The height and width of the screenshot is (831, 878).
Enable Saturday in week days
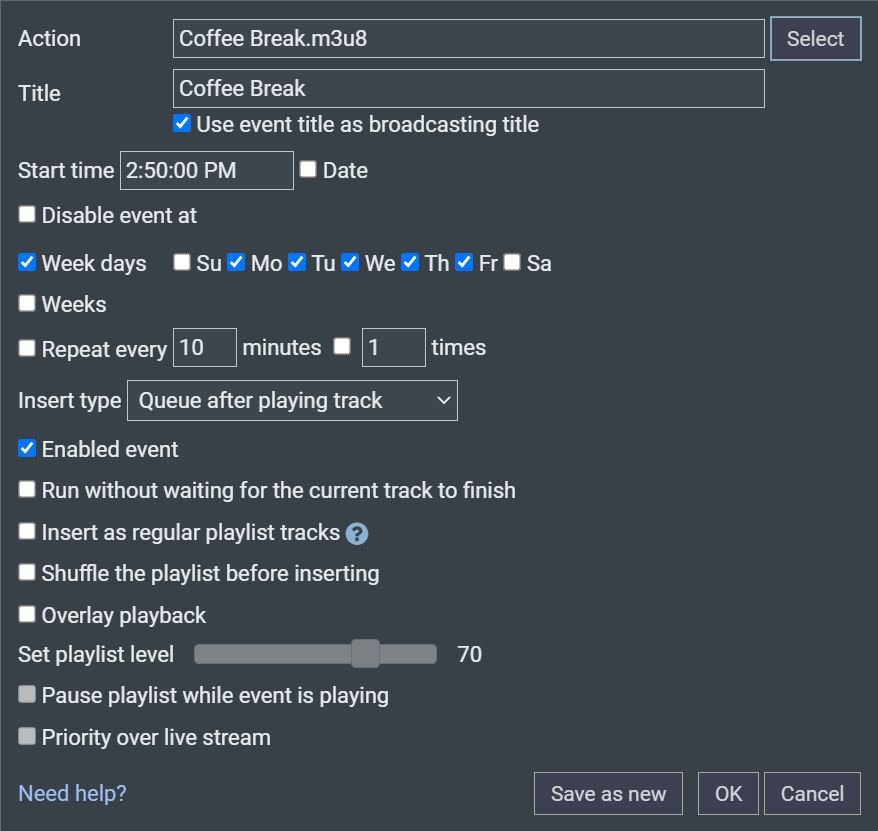tap(512, 262)
